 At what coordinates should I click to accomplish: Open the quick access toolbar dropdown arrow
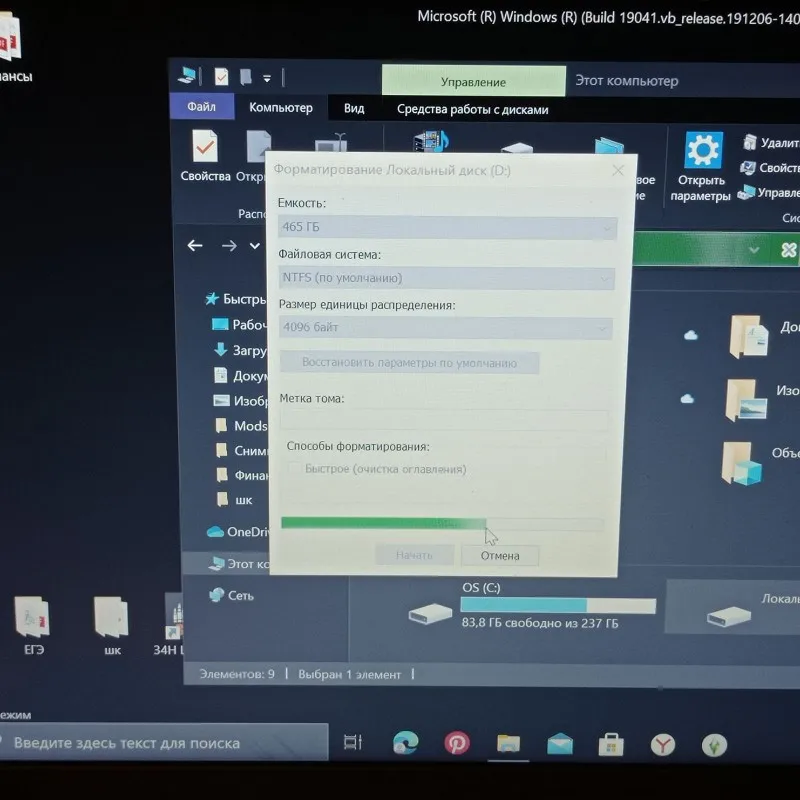267,79
